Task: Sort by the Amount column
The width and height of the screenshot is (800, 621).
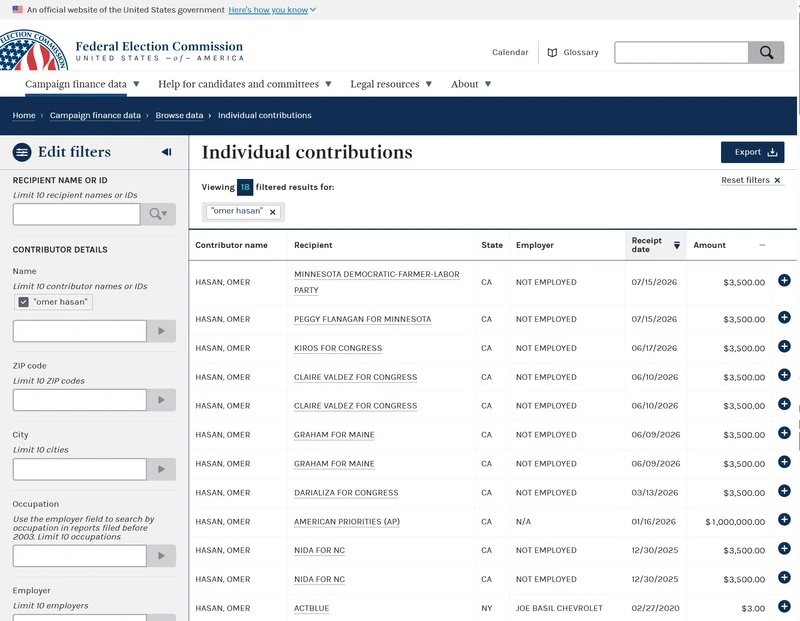Action: 729,245
